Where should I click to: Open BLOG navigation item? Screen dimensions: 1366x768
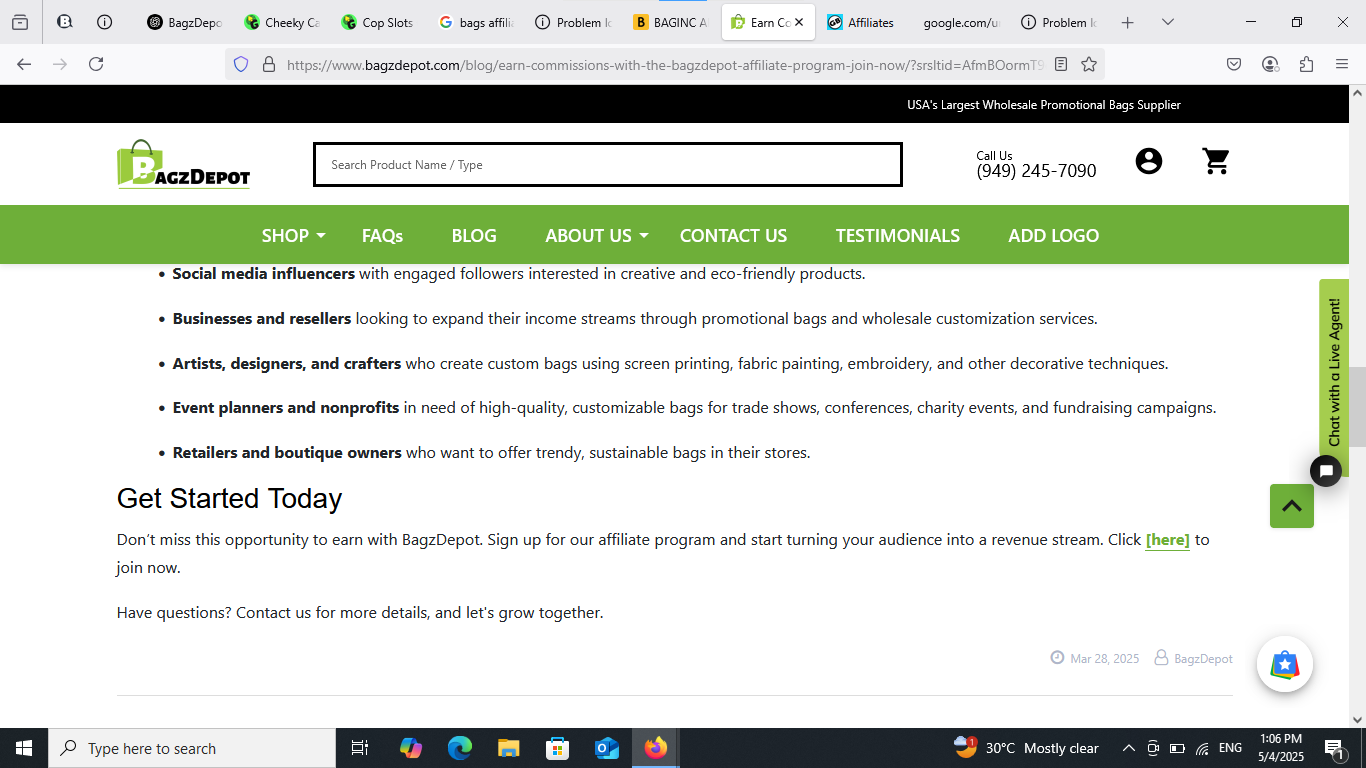474,235
